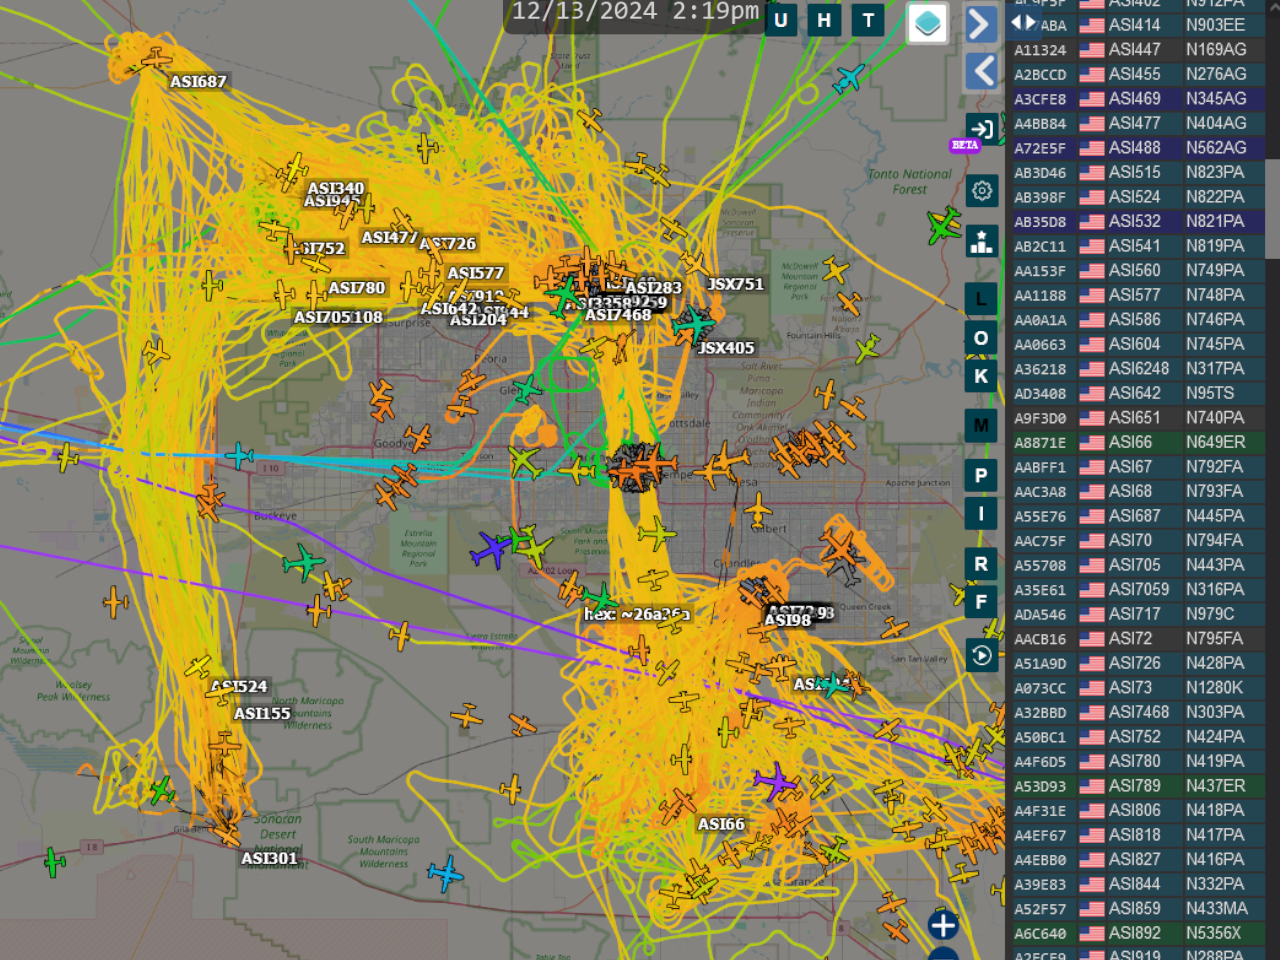The height and width of the screenshot is (960, 1280).
Task: Click the F sidebar button
Action: [x=981, y=602]
